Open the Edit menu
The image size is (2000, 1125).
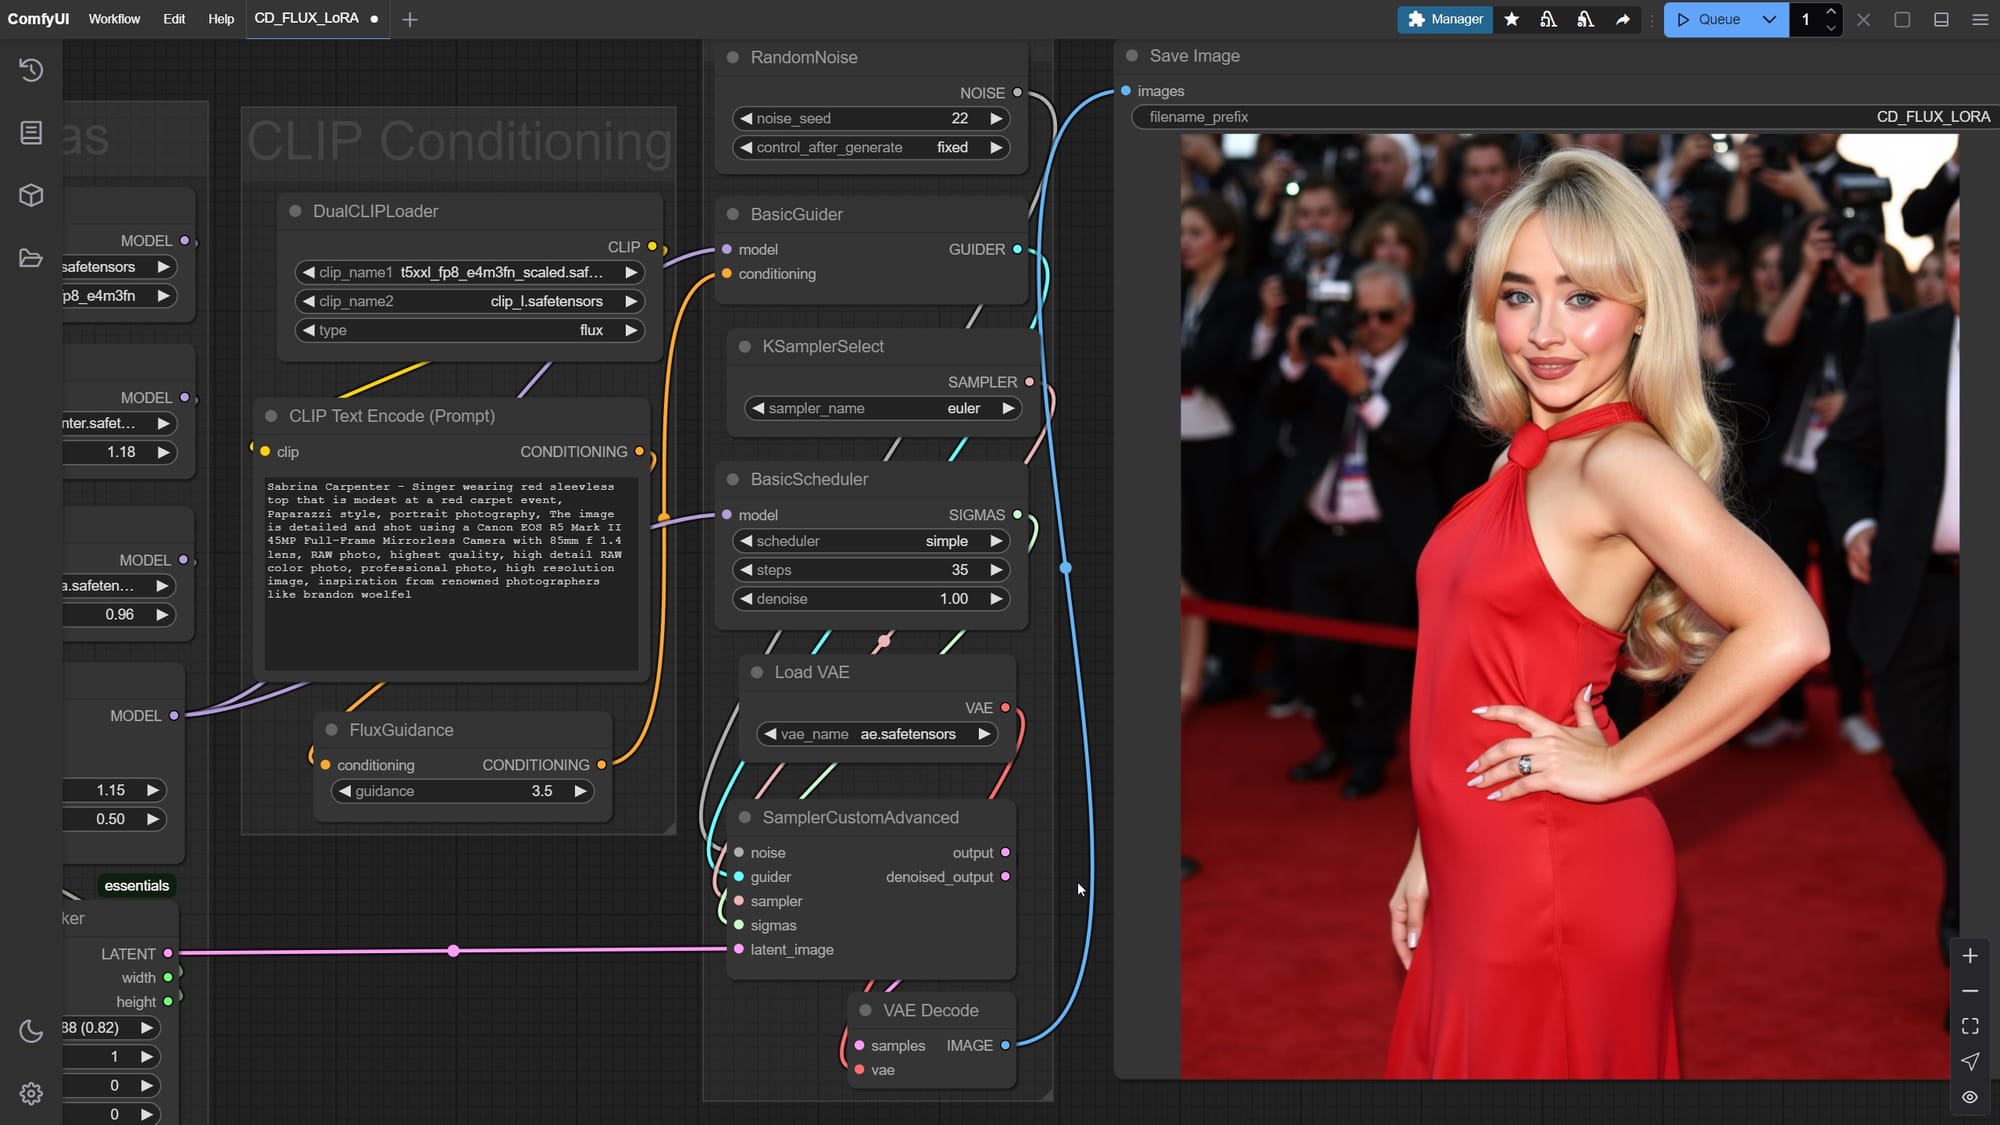point(174,19)
